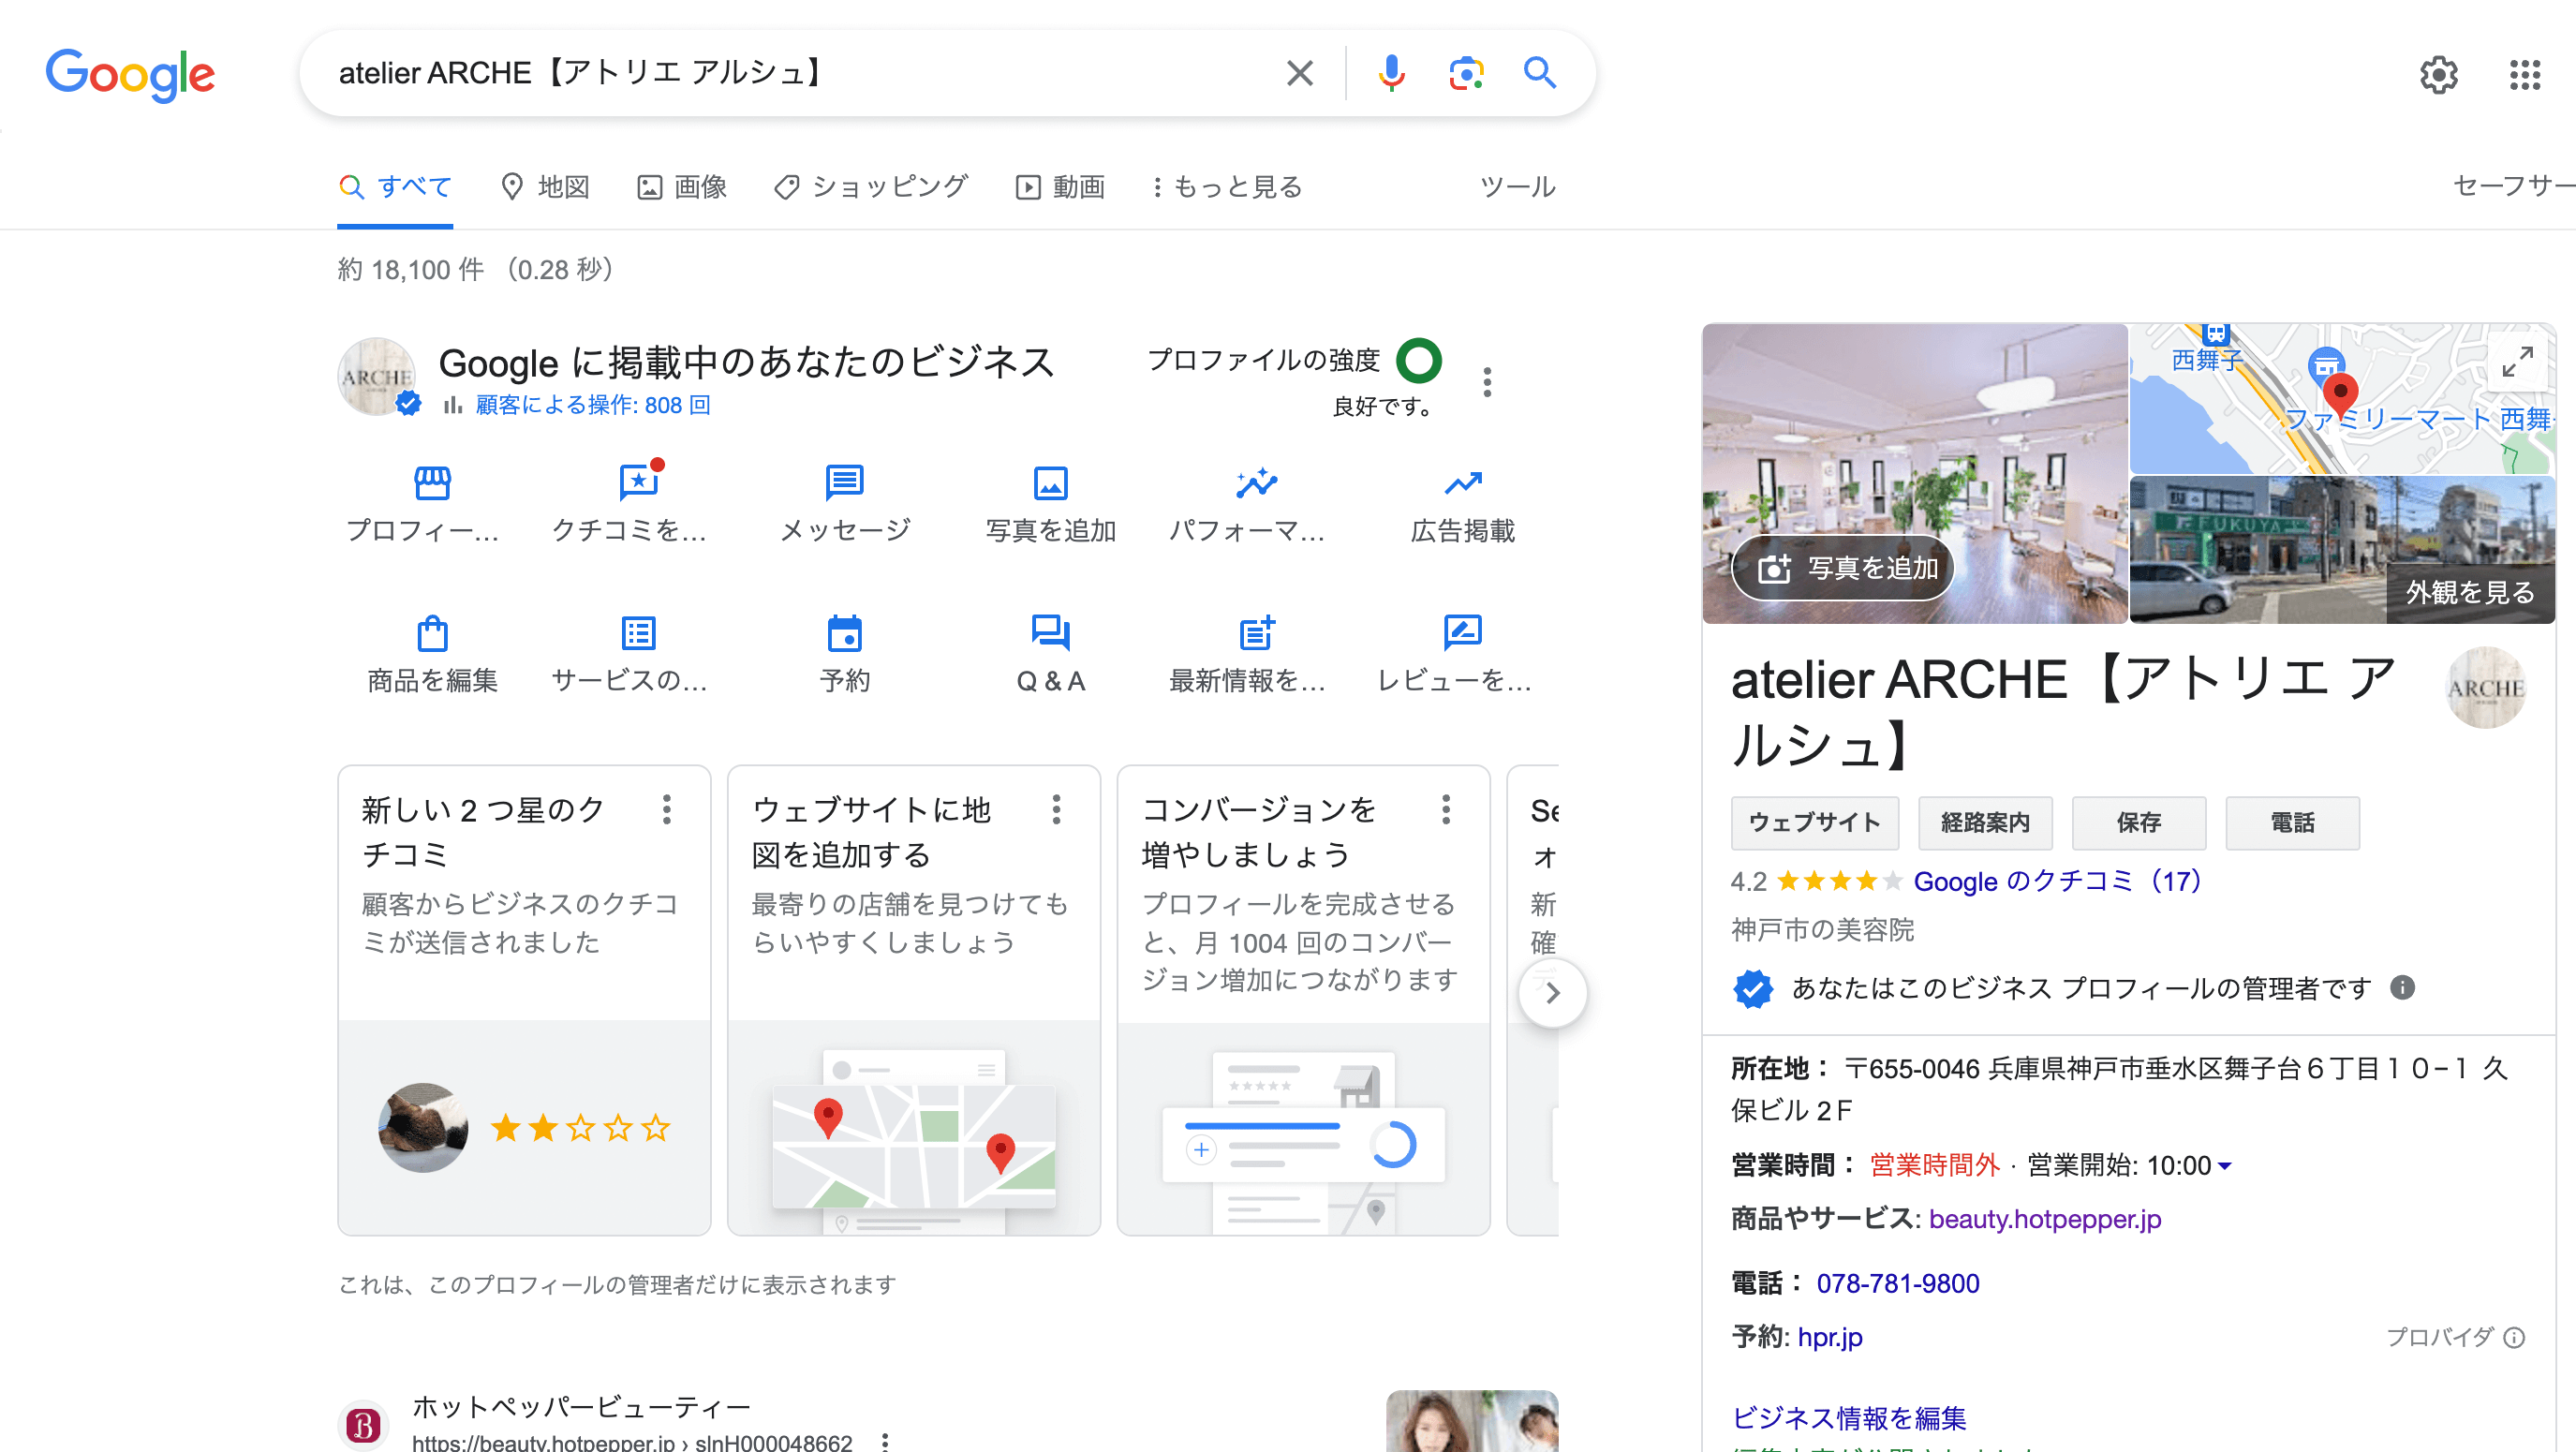
Task: Open the beauty.hotpepper.jp link
Action: (2044, 1219)
